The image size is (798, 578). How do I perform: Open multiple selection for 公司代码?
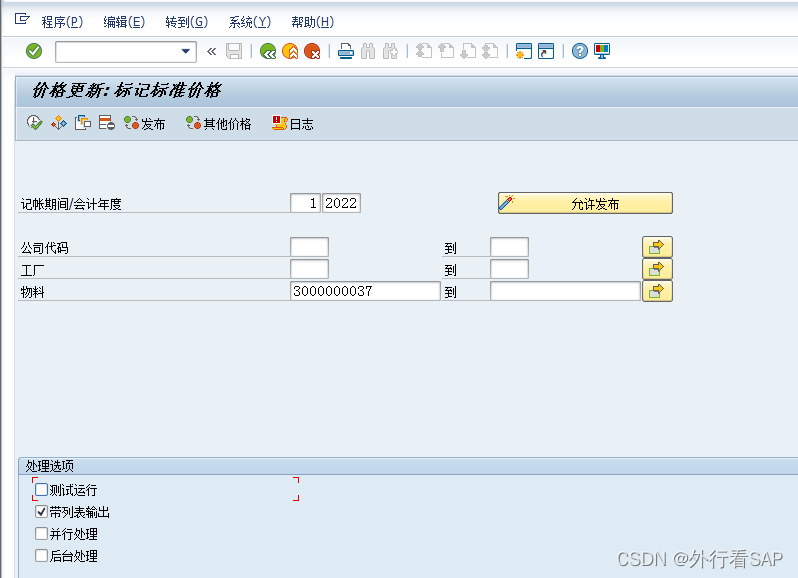[657, 247]
